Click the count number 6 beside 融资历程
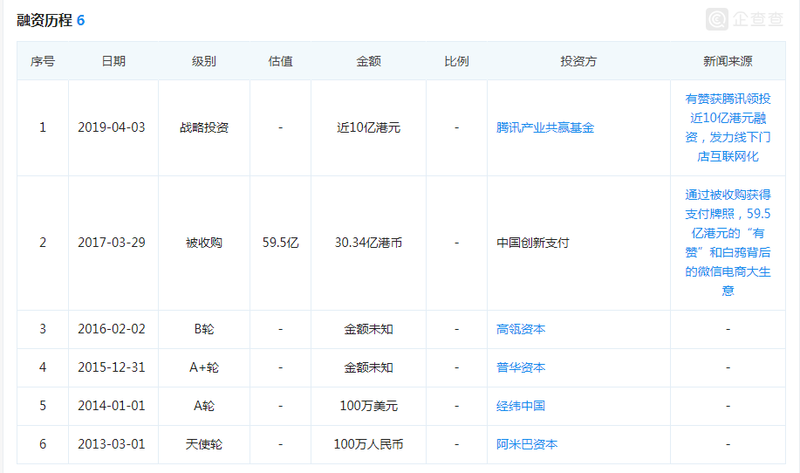The height and width of the screenshot is (473, 800). coord(81,20)
